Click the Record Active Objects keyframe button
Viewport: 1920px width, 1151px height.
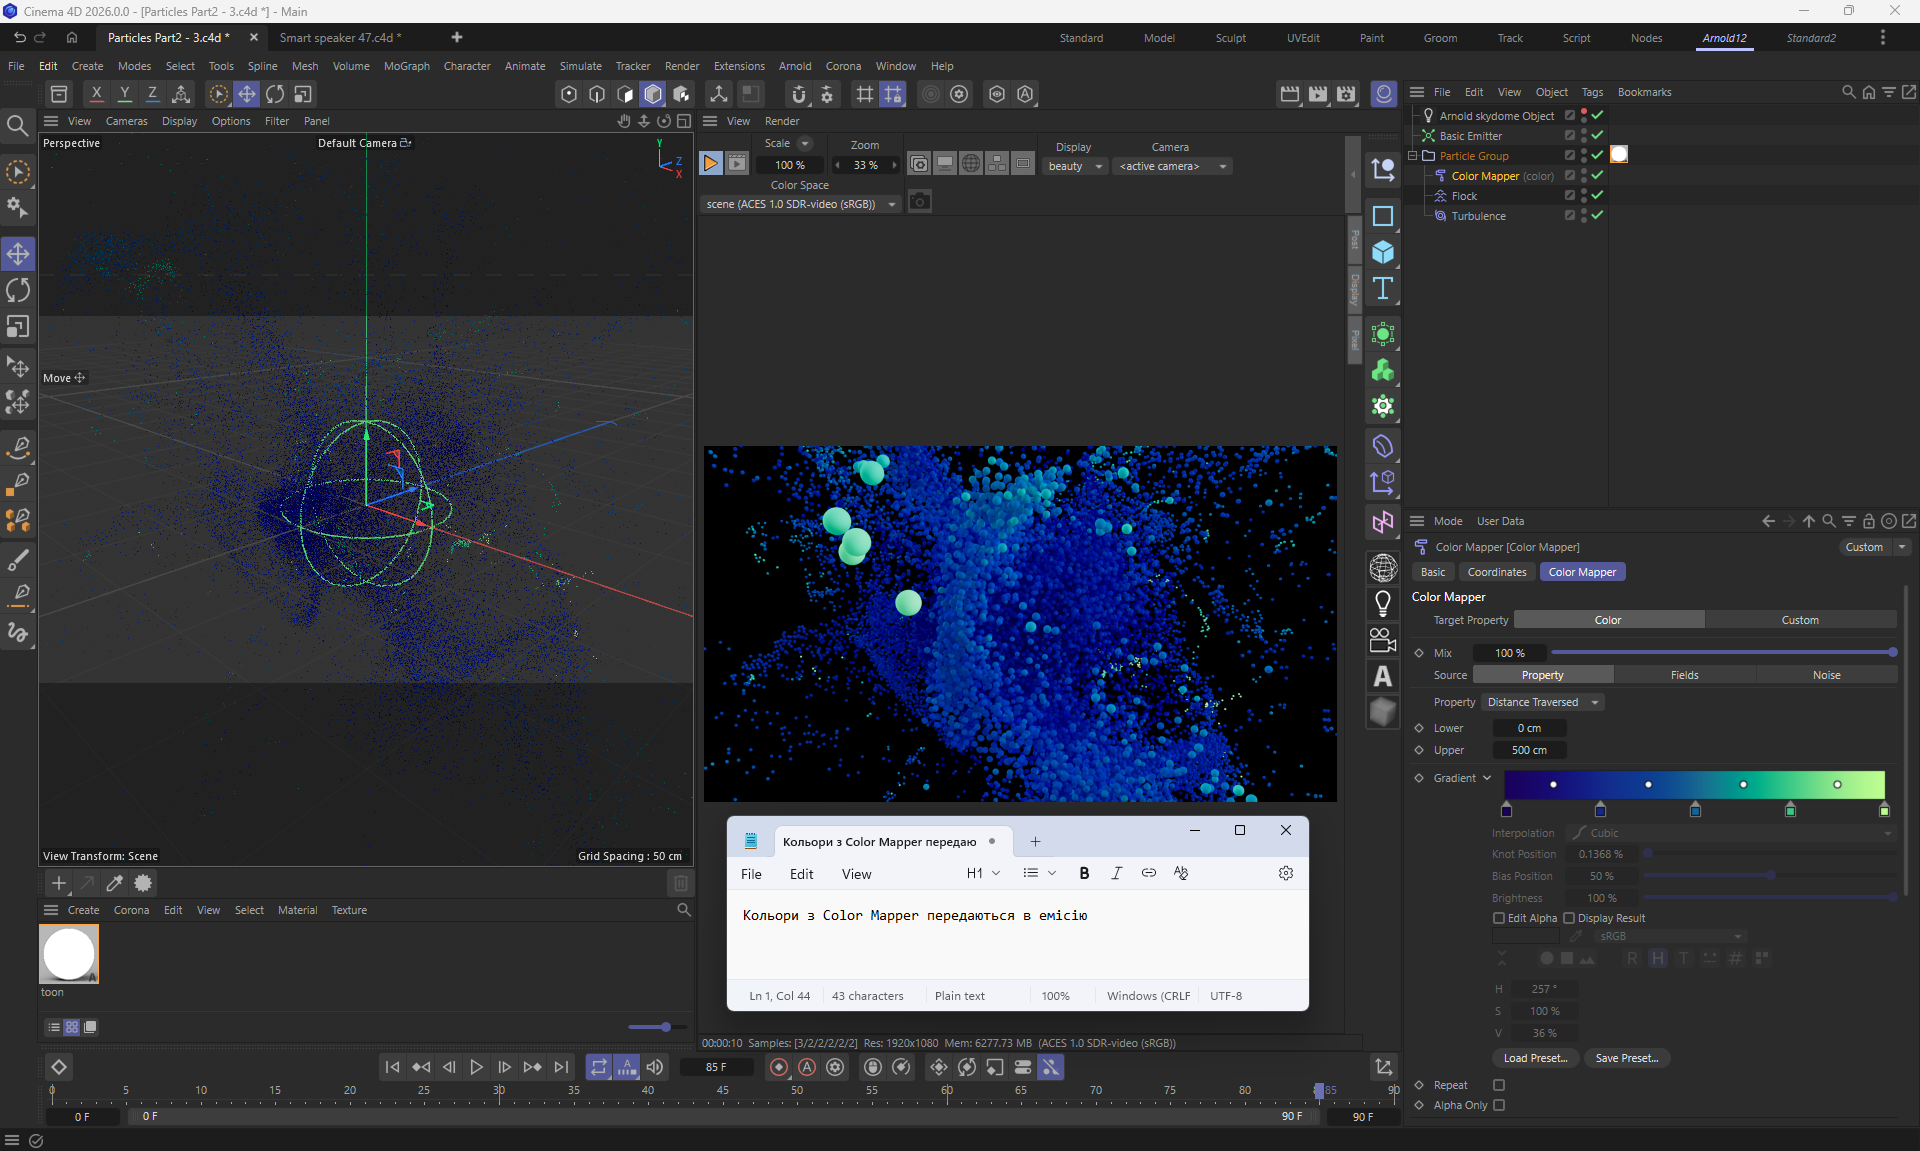pos(778,1067)
